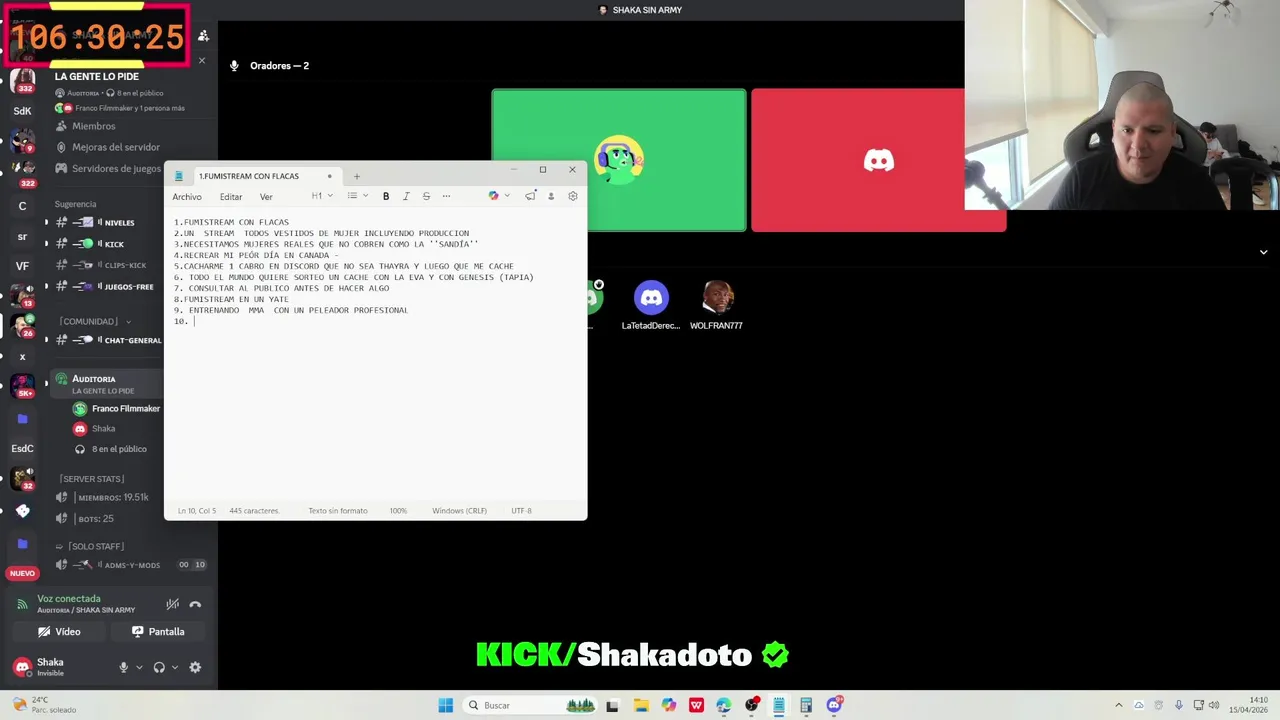Open microphone input options dropdown arrow
Image resolution: width=1280 pixels, height=720 pixels.
tap(139, 667)
